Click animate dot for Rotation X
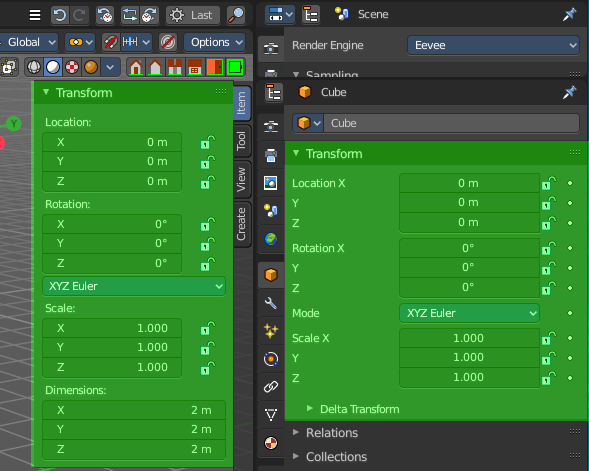The width and height of the screenshot is (589, 471). [x=570, y=248]
